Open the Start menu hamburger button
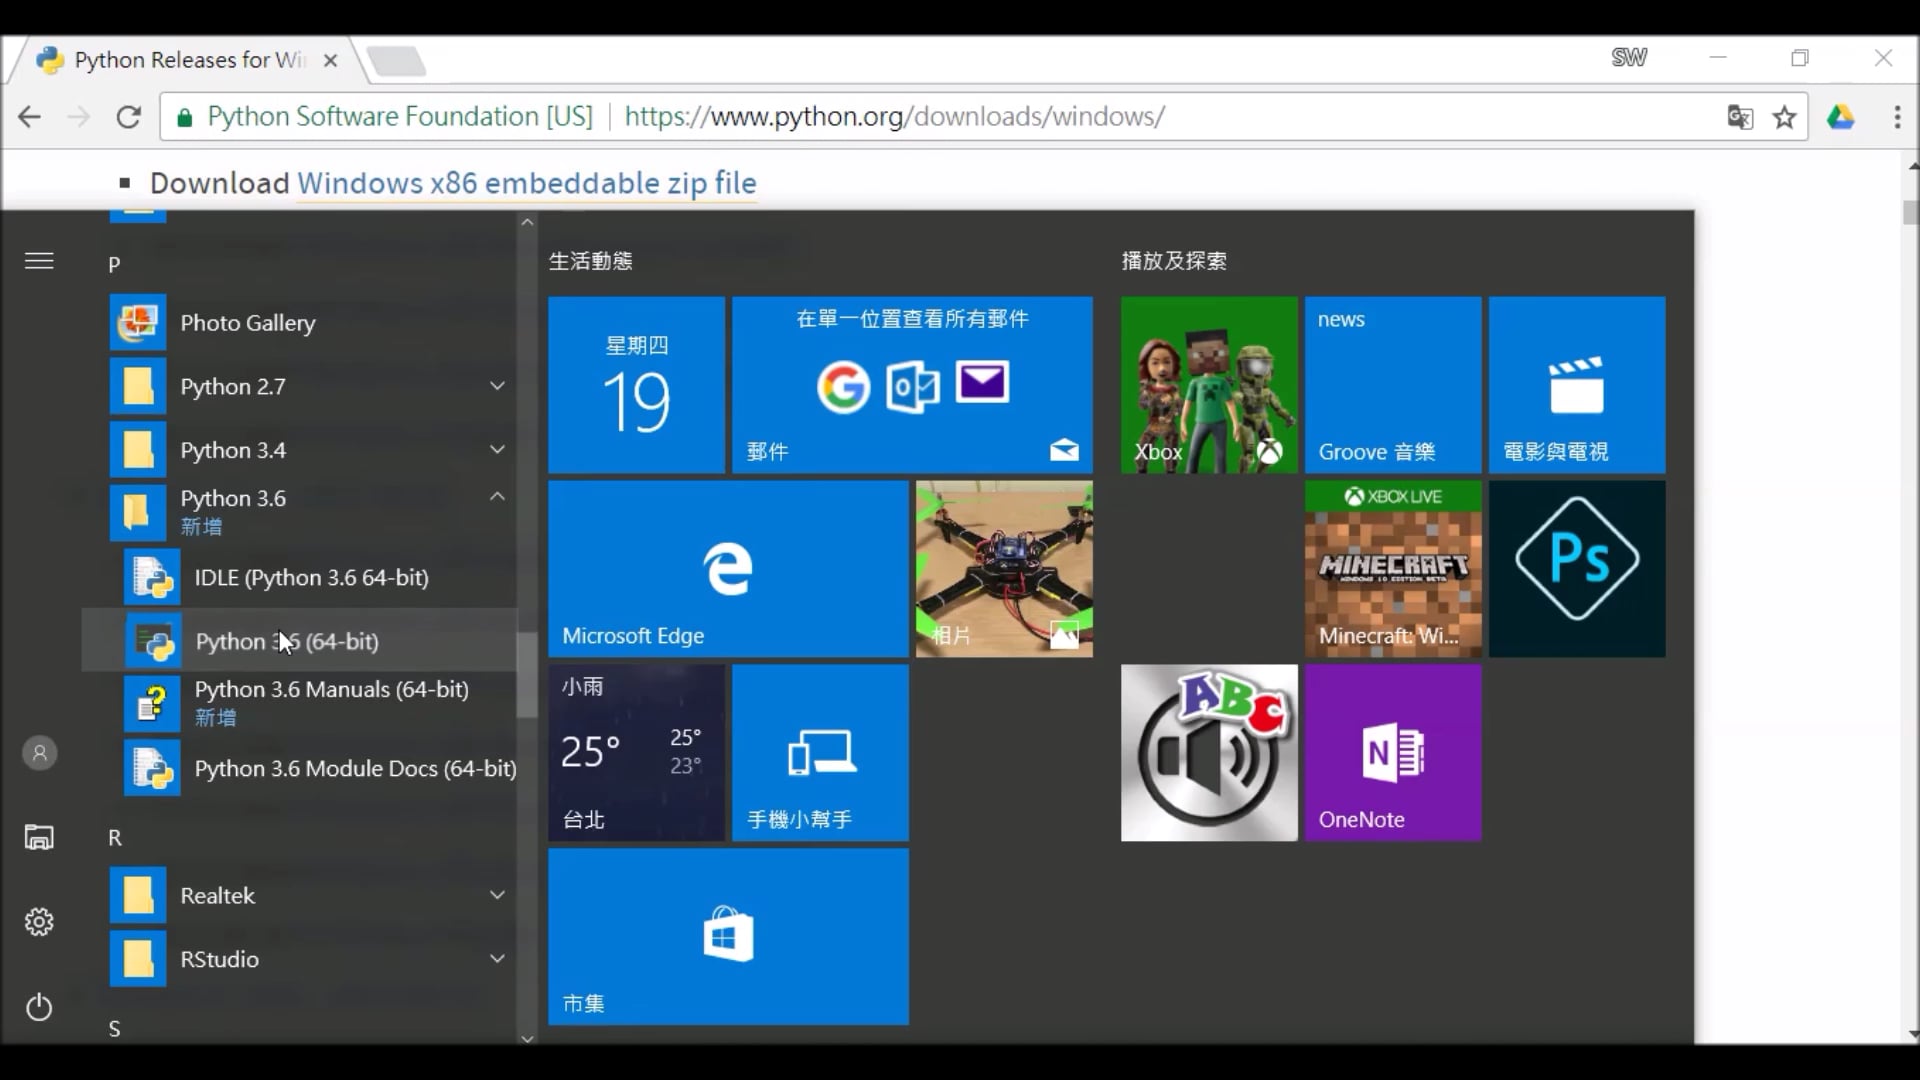The image size is (1920, 1080). click(39, 260)
